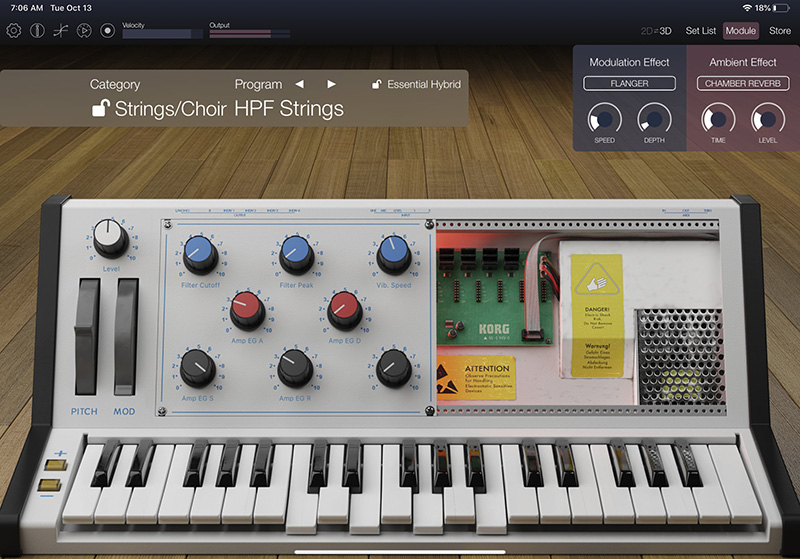800x559 pixels.
Task: Tap the MOD wheel
Action: (126, 337)
